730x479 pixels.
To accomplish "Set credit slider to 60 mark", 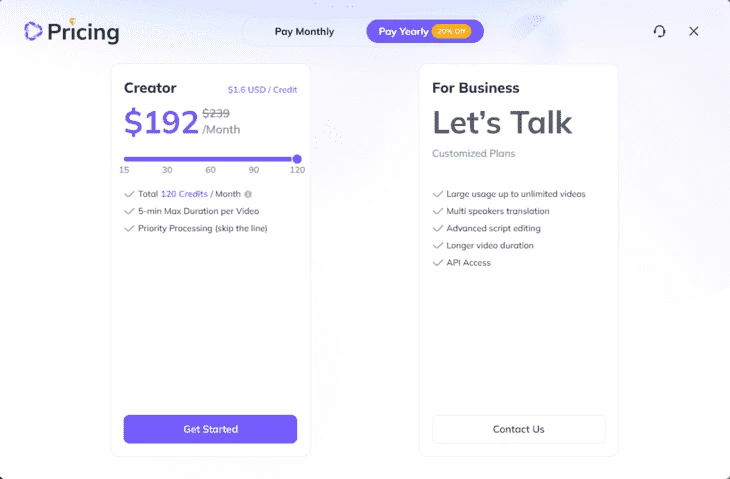I will pos(210,159).
